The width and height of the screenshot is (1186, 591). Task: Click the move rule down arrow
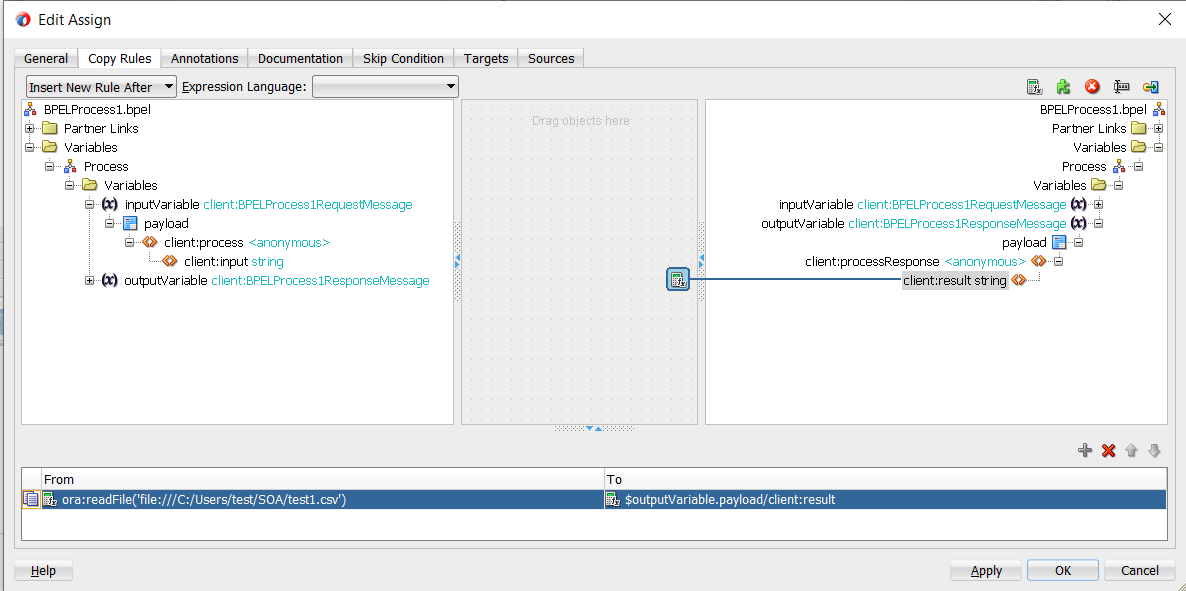tap(1154, 451)
